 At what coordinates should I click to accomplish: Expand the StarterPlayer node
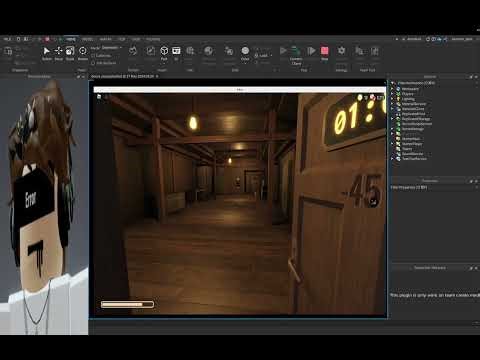coord(393,144)
